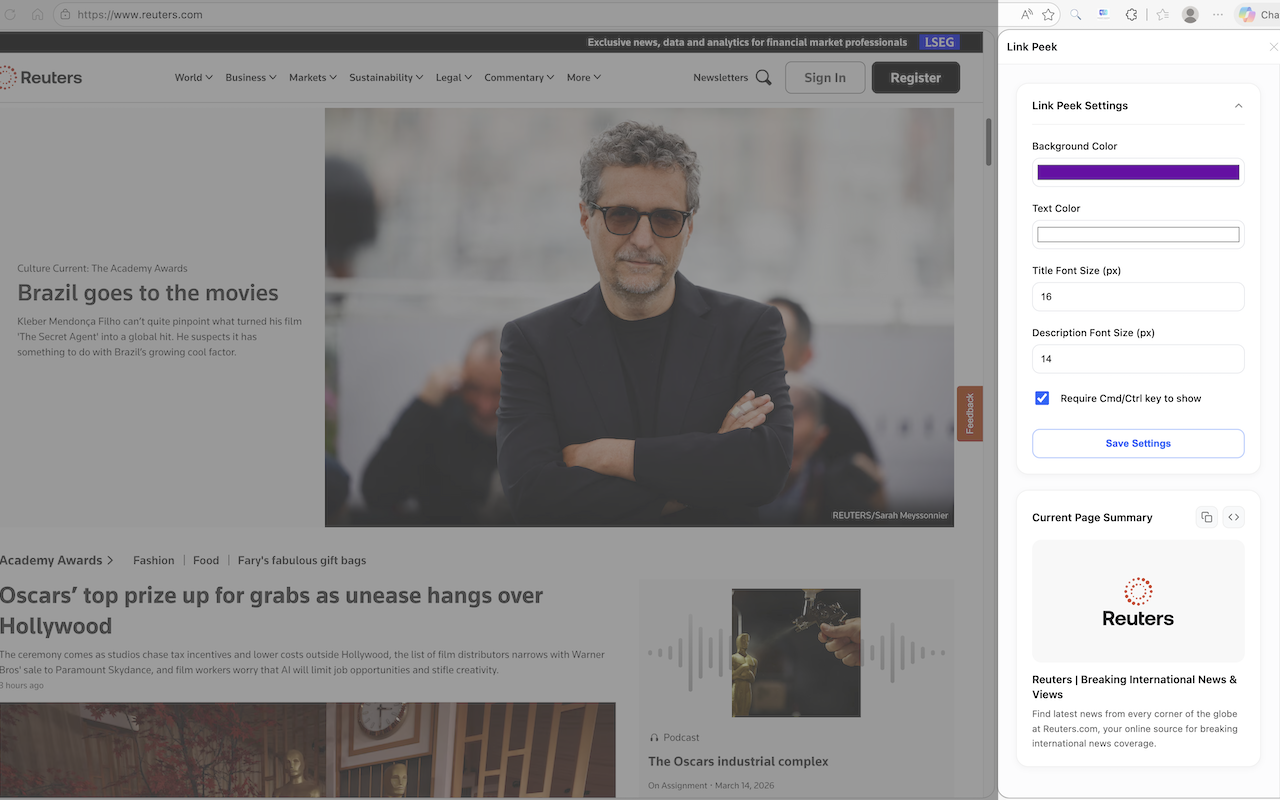Reload the page with the refresh icon
This screenshot has width=1280, height=800.
[x=11, y=15]
